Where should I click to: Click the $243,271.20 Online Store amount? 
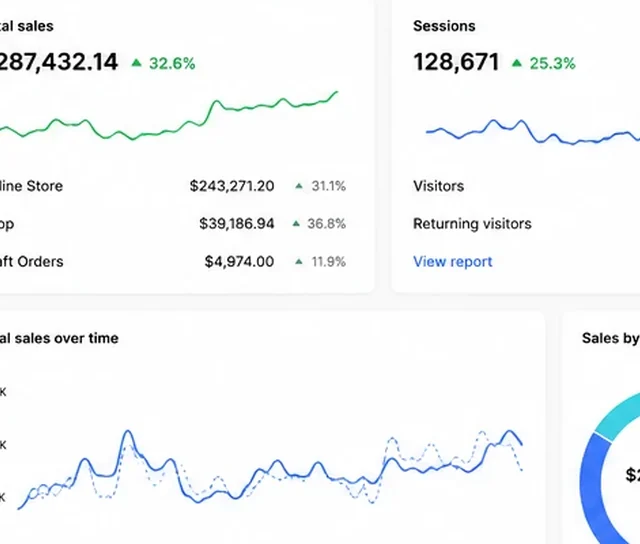(232, 186)
